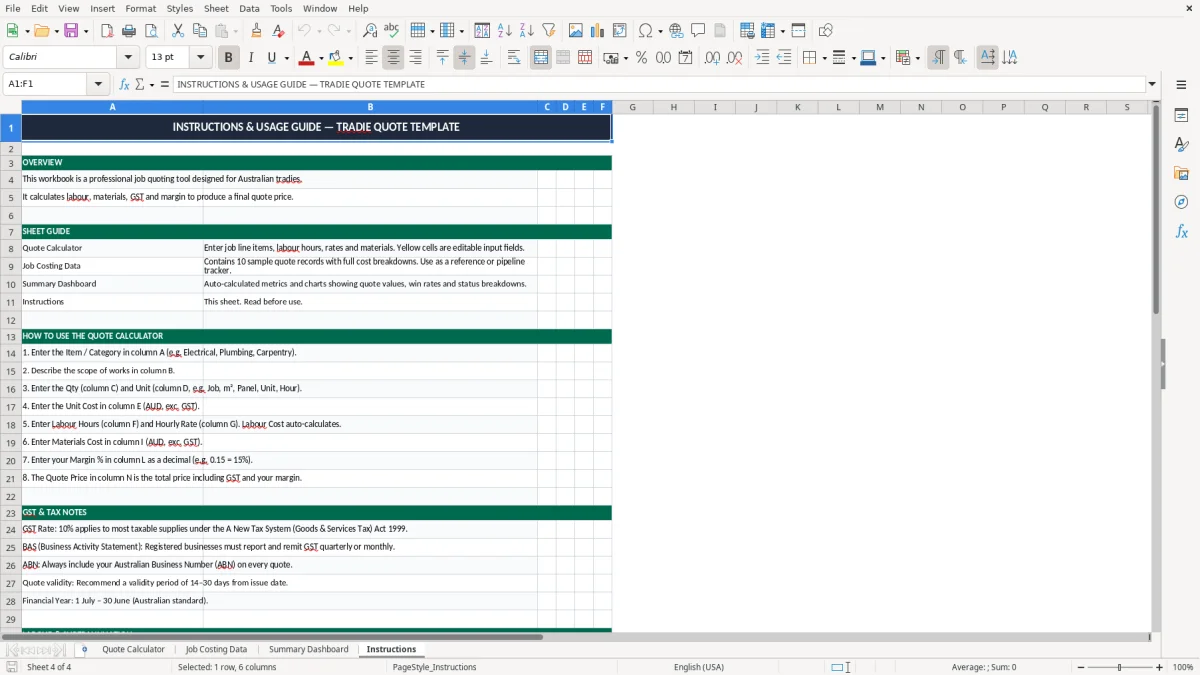Image resolution: width=1200 pixels, height=675 pixels.
Task: Click the sidebar settings hamburger button
Action: 1181,85
